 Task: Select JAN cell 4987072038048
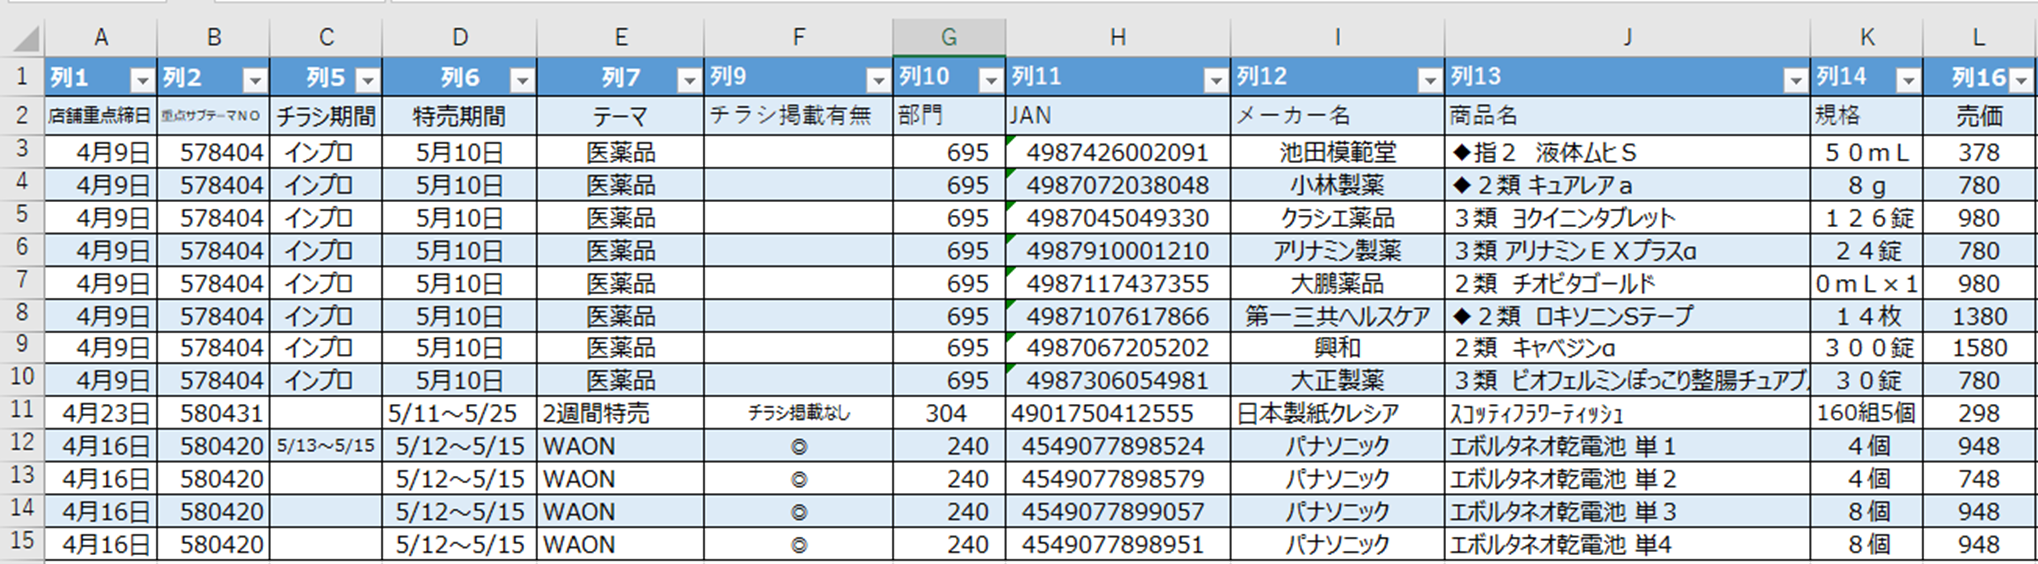[1118, 185]
